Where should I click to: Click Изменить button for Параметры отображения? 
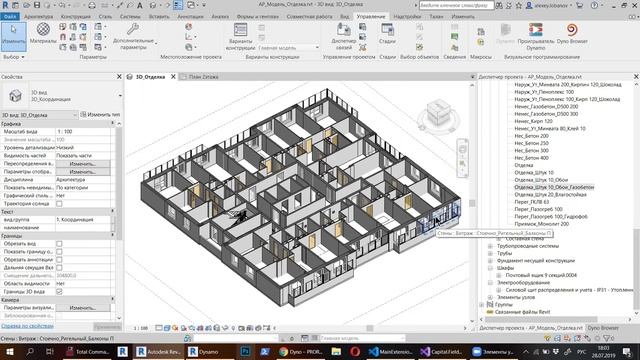(x=83, y=172)
